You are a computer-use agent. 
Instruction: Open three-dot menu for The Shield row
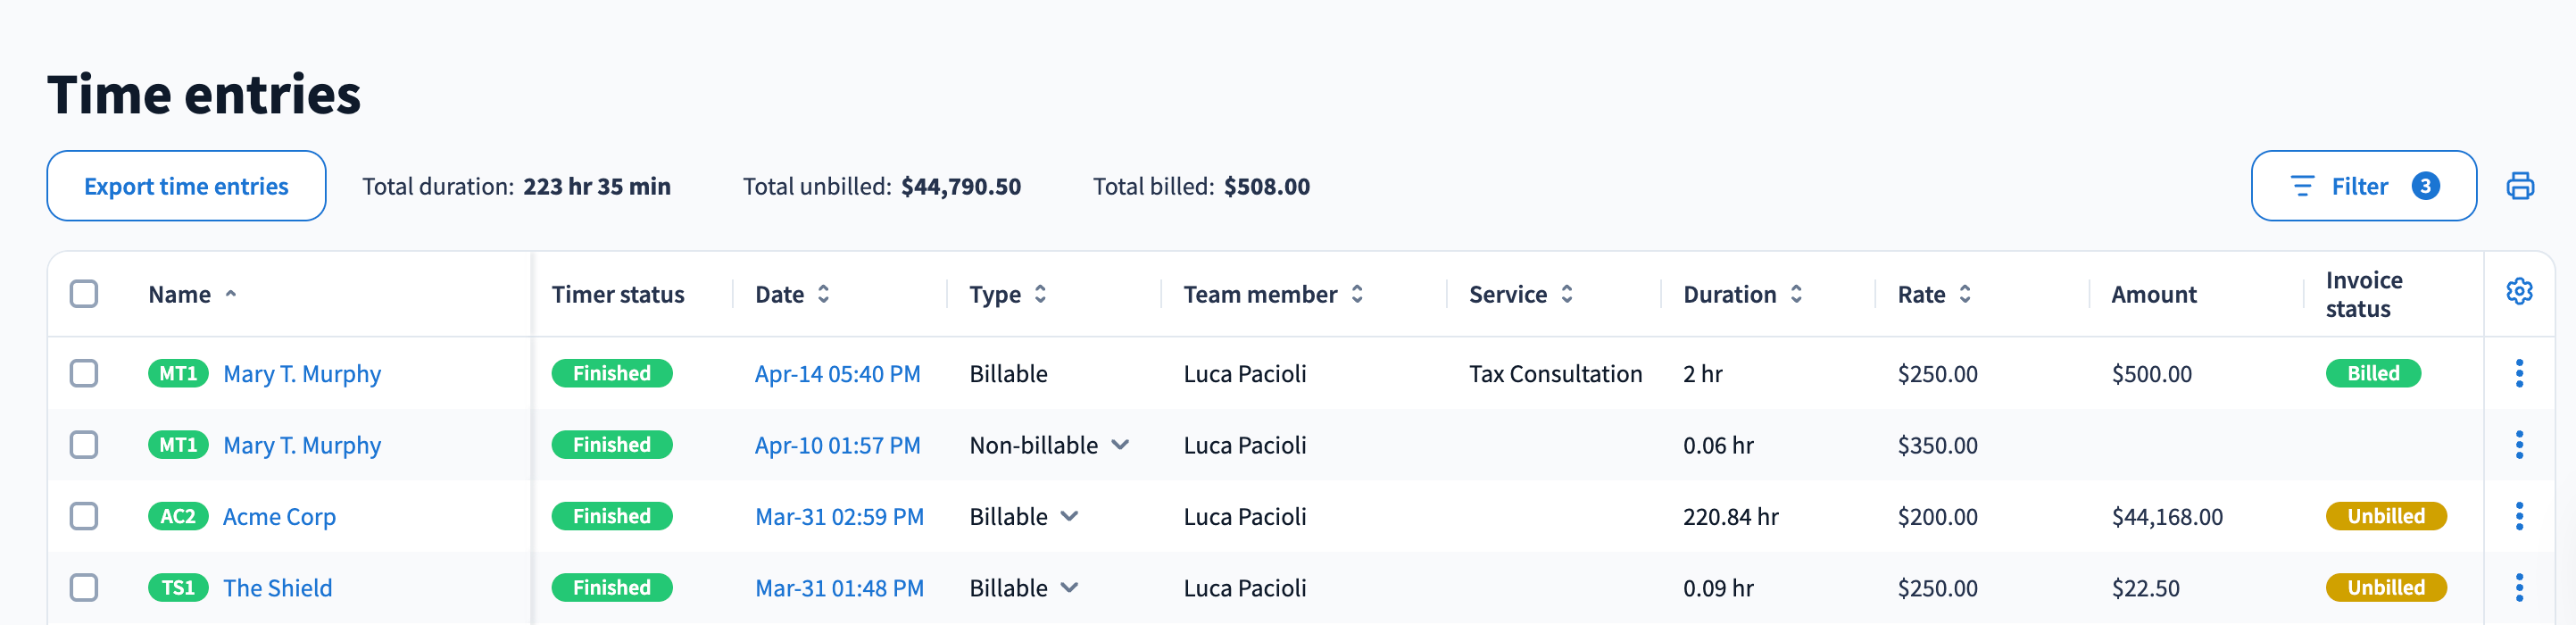(x=2519, y=588)
